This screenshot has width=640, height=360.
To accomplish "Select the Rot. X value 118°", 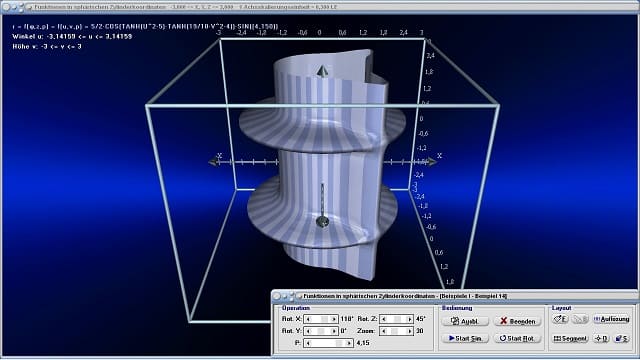I will click(x=347, y=319).
